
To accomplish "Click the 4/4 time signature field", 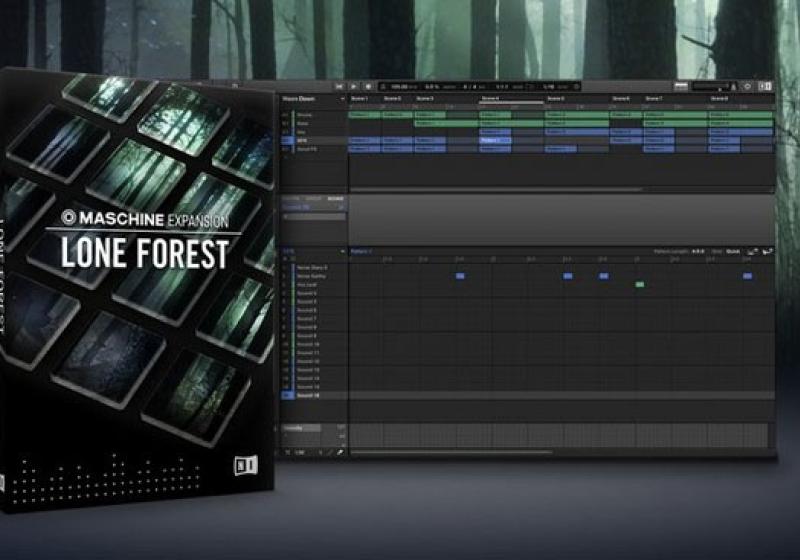I will coord(469,87).
